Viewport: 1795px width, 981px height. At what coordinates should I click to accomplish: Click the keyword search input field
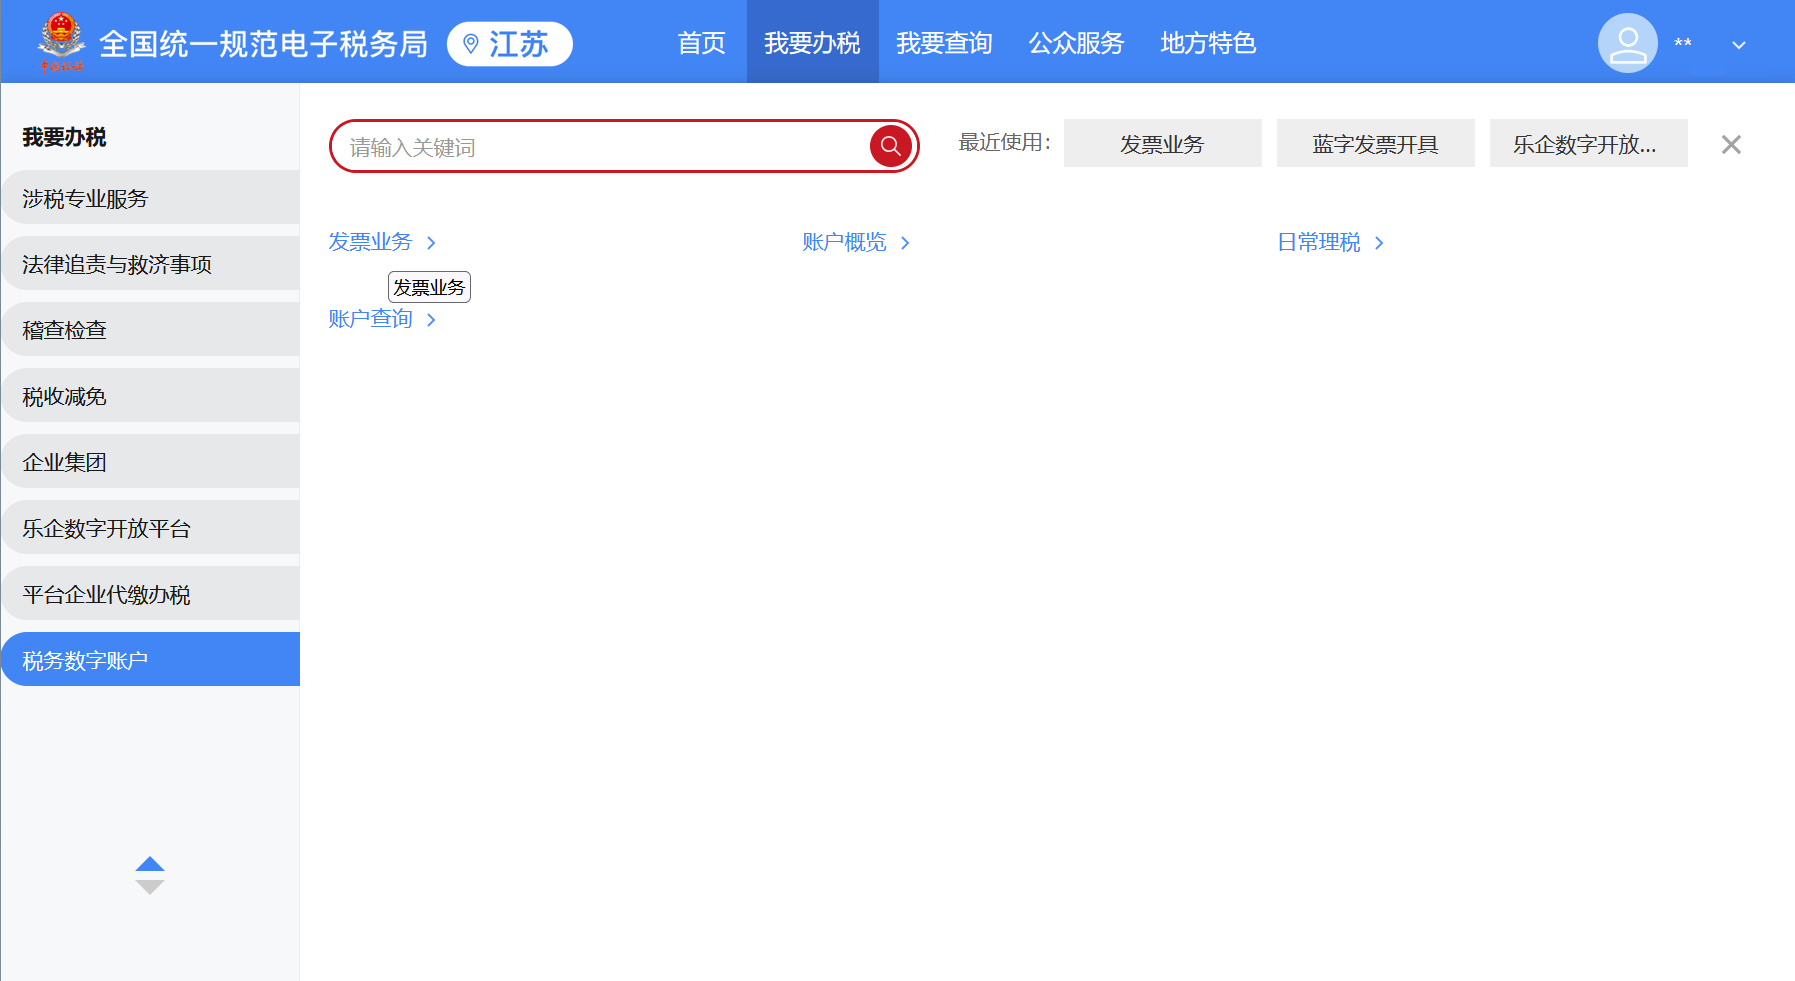tap(600, 146)
